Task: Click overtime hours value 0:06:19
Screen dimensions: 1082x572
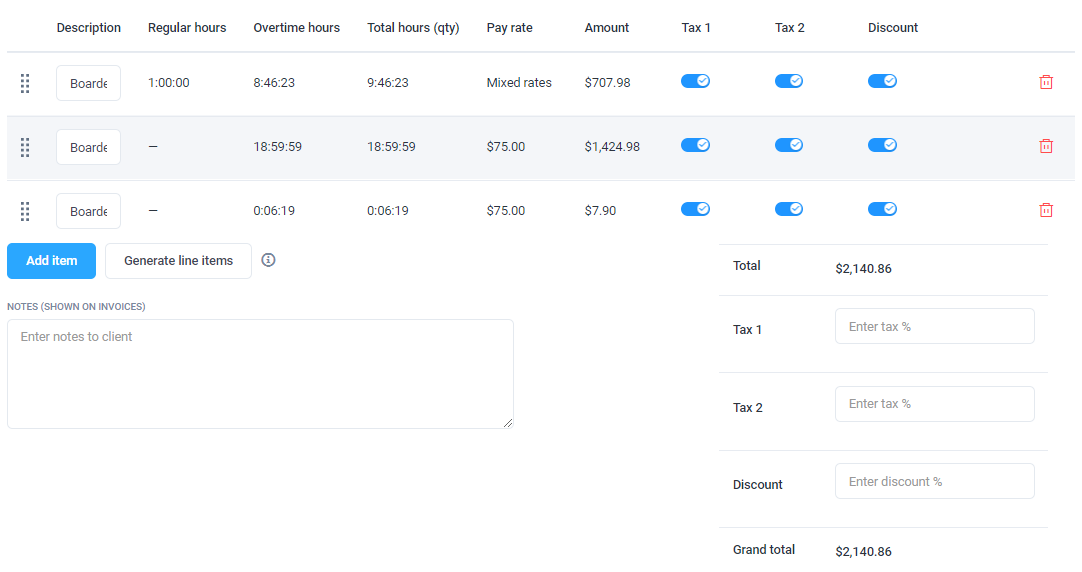Action: (x=274, y=211)
